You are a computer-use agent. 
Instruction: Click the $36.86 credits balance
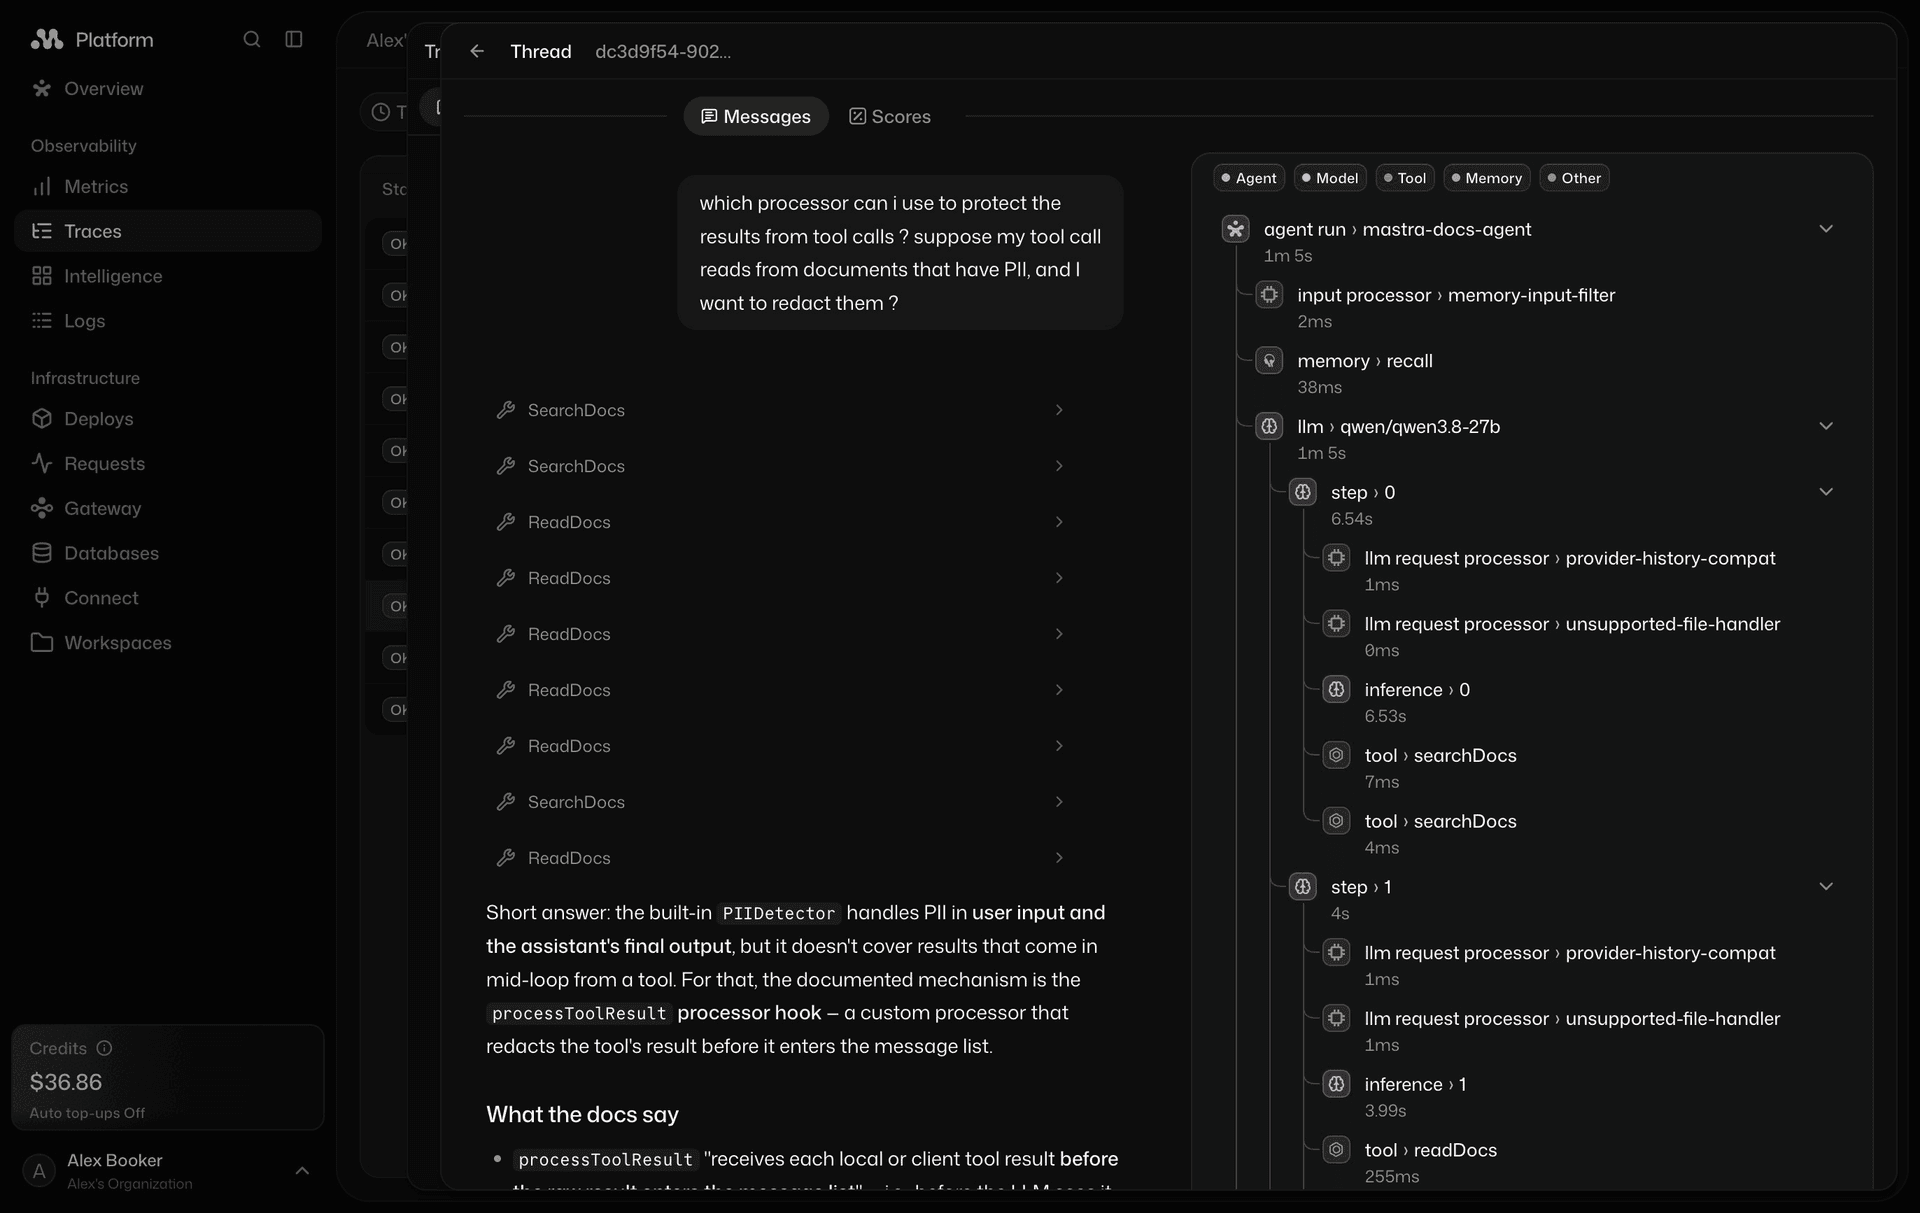click(66, 1082)
